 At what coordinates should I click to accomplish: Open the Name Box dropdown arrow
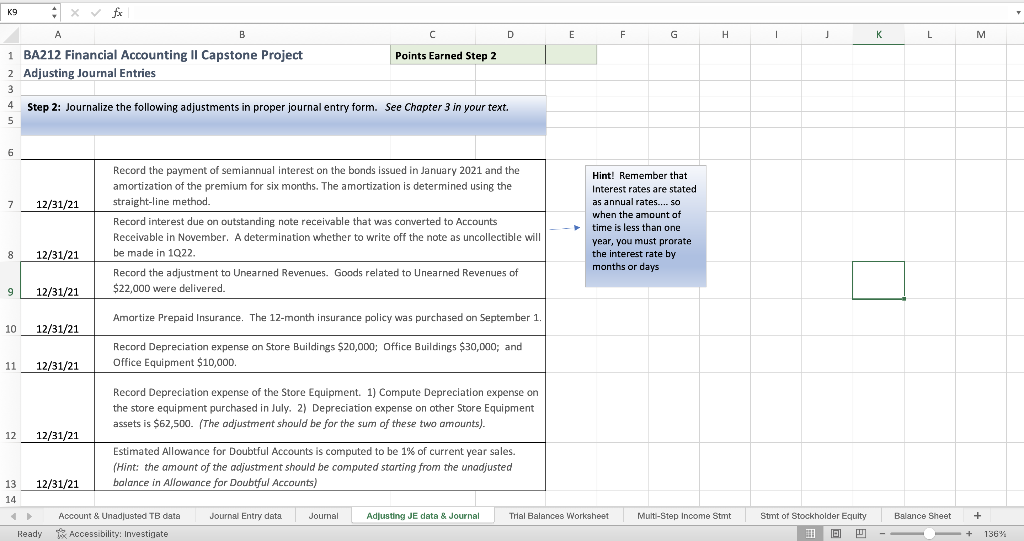pyautogui.click(x=54, y=12)
